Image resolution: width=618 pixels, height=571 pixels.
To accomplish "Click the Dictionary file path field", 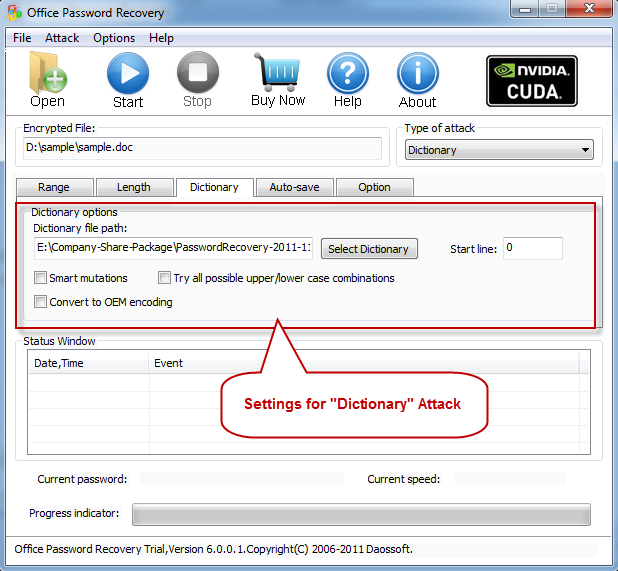I will [173, 248].
